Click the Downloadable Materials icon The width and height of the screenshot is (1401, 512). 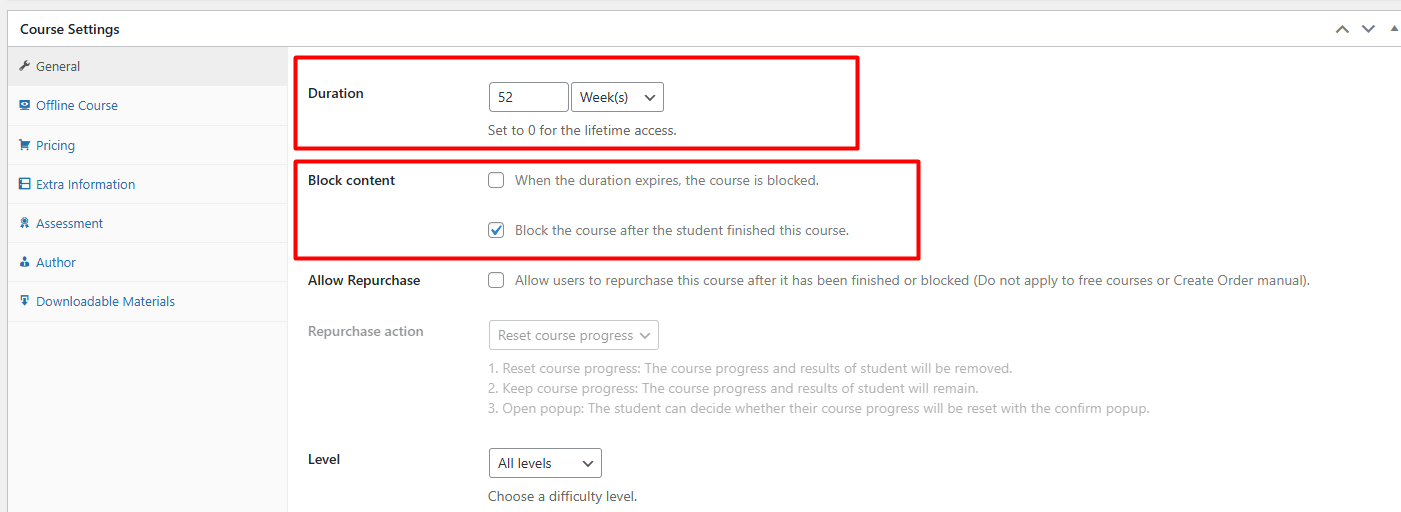[x=25, y=301]
